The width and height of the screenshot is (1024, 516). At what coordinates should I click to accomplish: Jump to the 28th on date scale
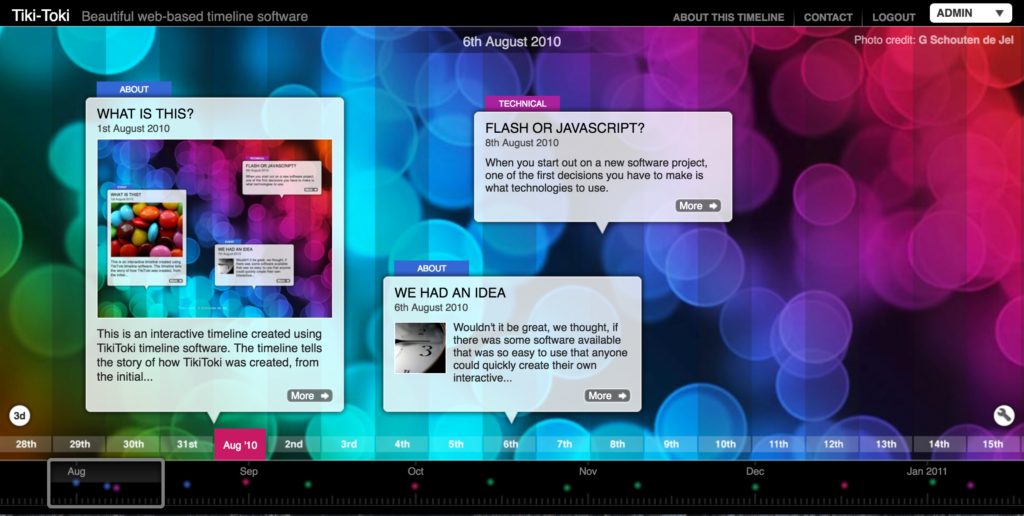26,444
